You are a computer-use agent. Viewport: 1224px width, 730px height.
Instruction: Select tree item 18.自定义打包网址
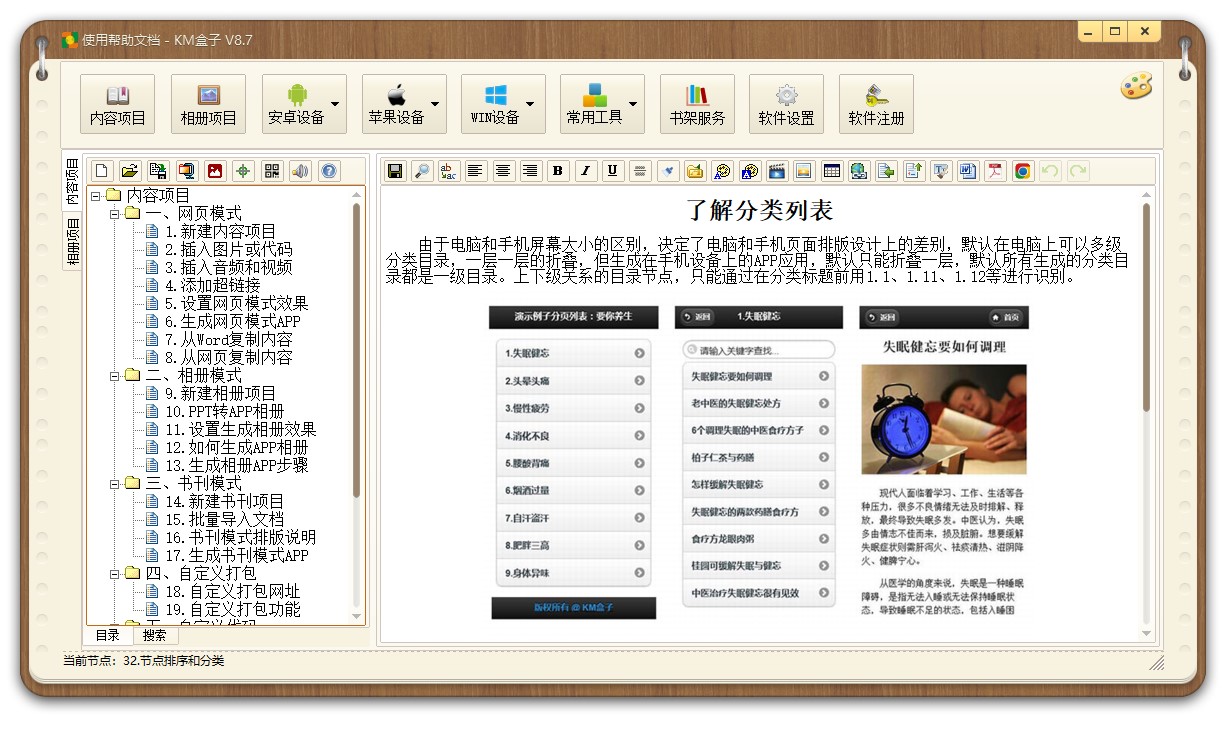click(x=231, y=591)
